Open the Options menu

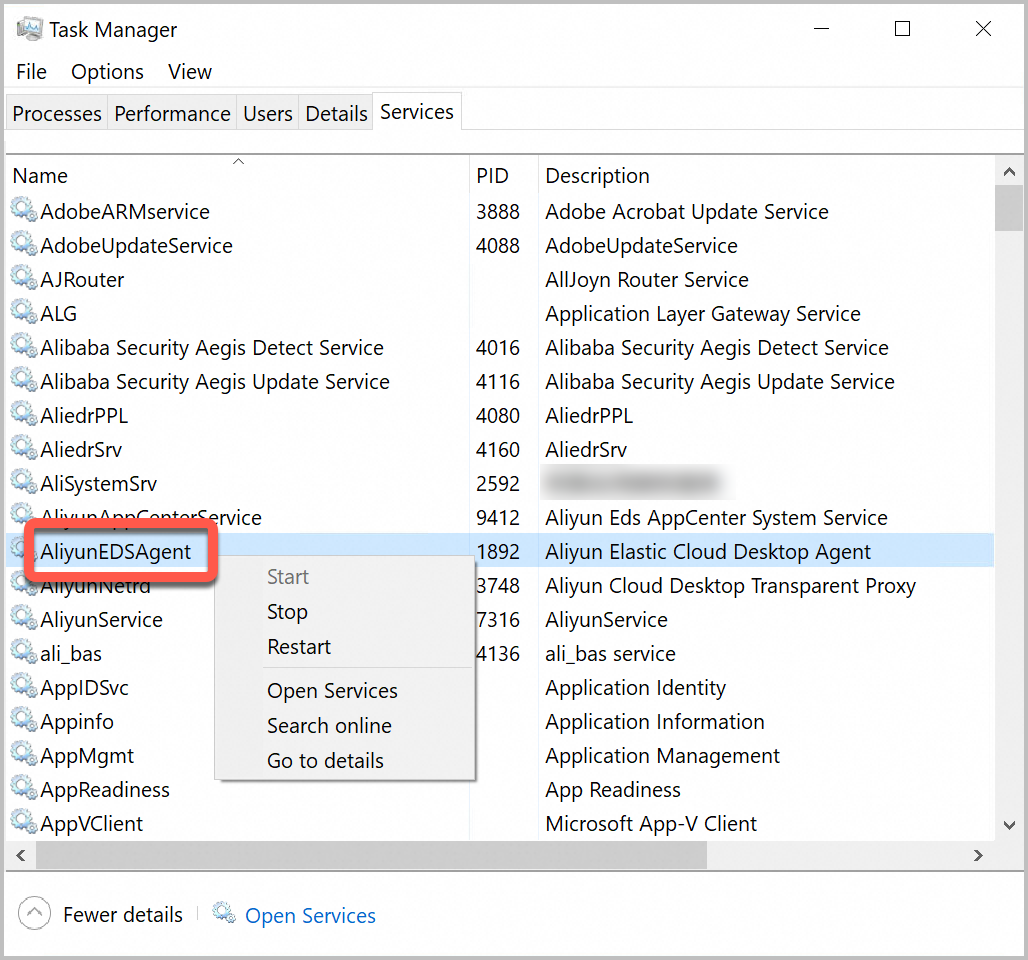[107, 71]
